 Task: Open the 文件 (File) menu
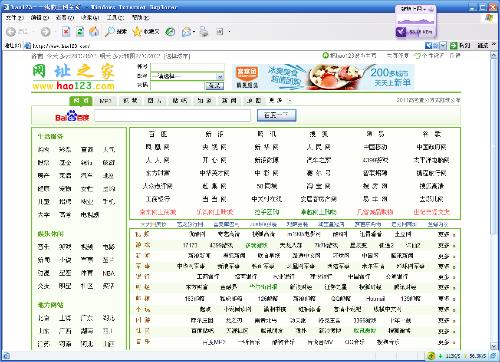[14, 17]
